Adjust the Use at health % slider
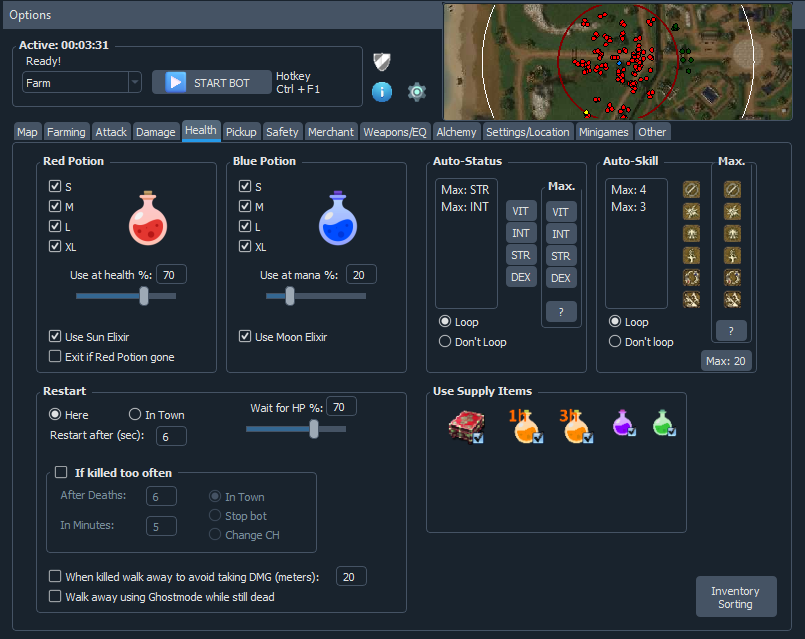Image resolution: width=805 pixels, height=639 pixels. click(144, 296)
